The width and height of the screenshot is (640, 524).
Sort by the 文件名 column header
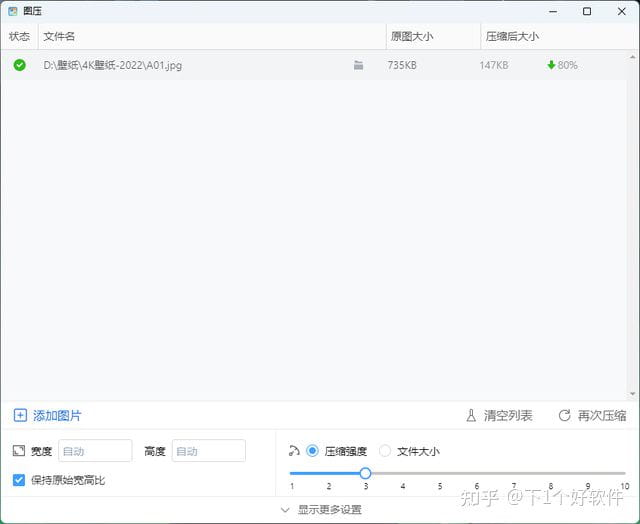[x=212, y=36]
